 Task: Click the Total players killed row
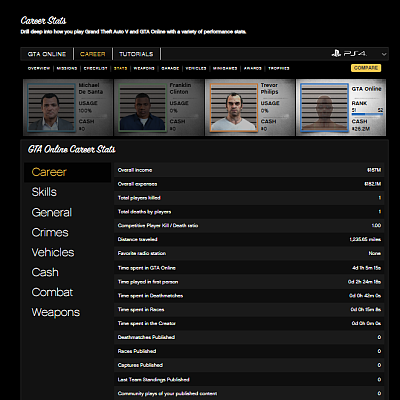click(249, 198)
